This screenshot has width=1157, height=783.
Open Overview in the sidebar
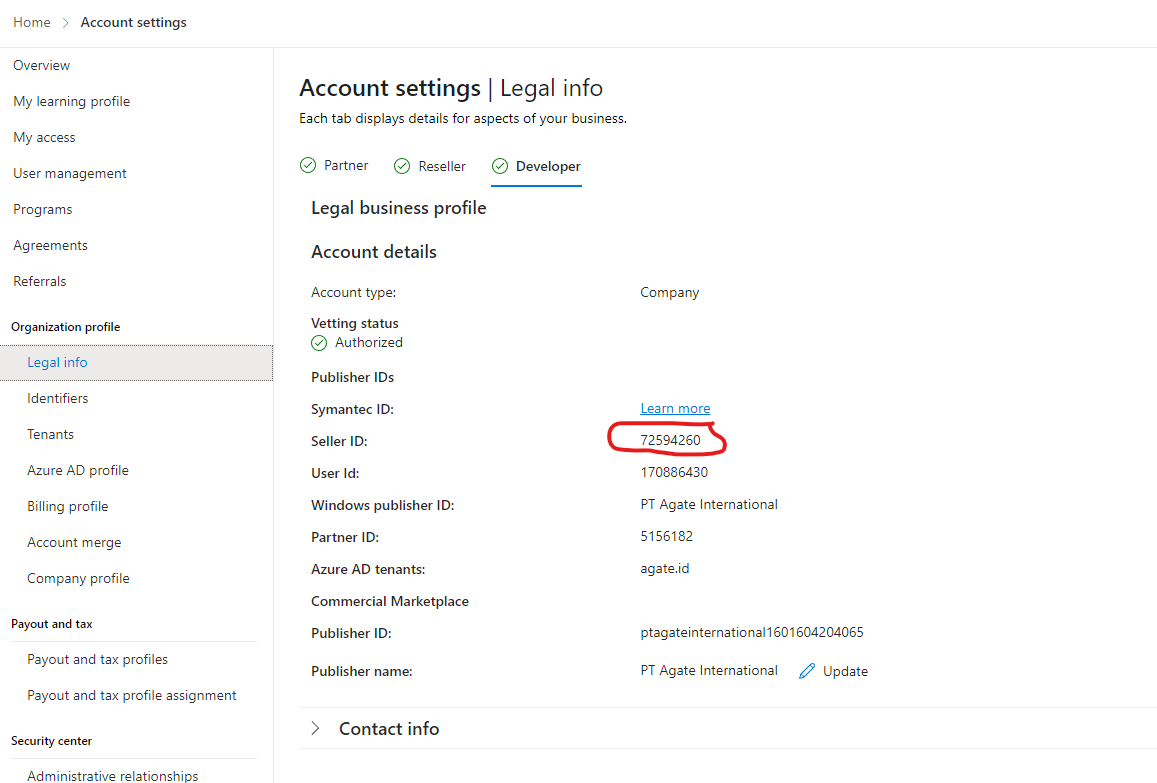click(42, 65)
